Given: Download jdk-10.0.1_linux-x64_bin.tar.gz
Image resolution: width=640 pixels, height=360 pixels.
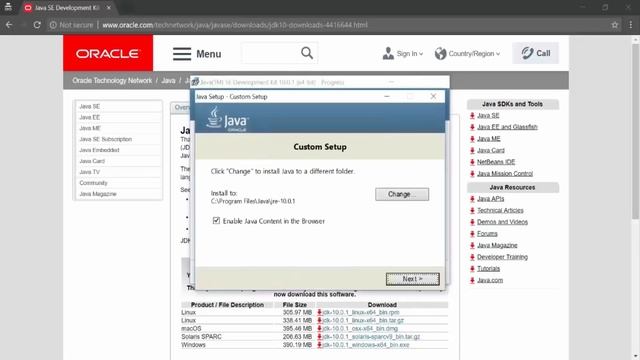Looking at the screenshot, I should pos(363,320).
